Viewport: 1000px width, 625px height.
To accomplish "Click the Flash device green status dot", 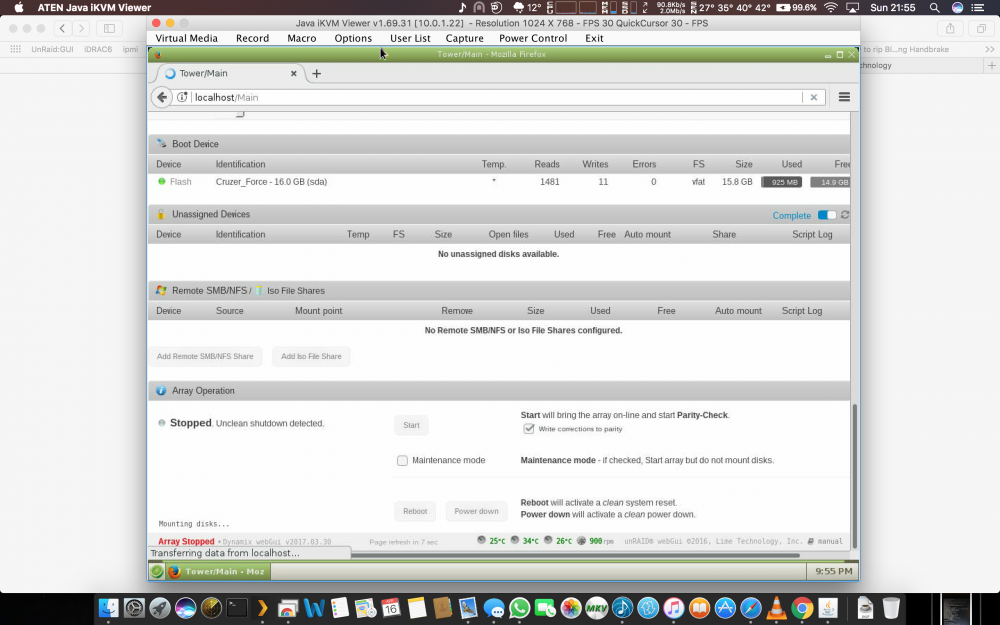I will click(161, 181).
